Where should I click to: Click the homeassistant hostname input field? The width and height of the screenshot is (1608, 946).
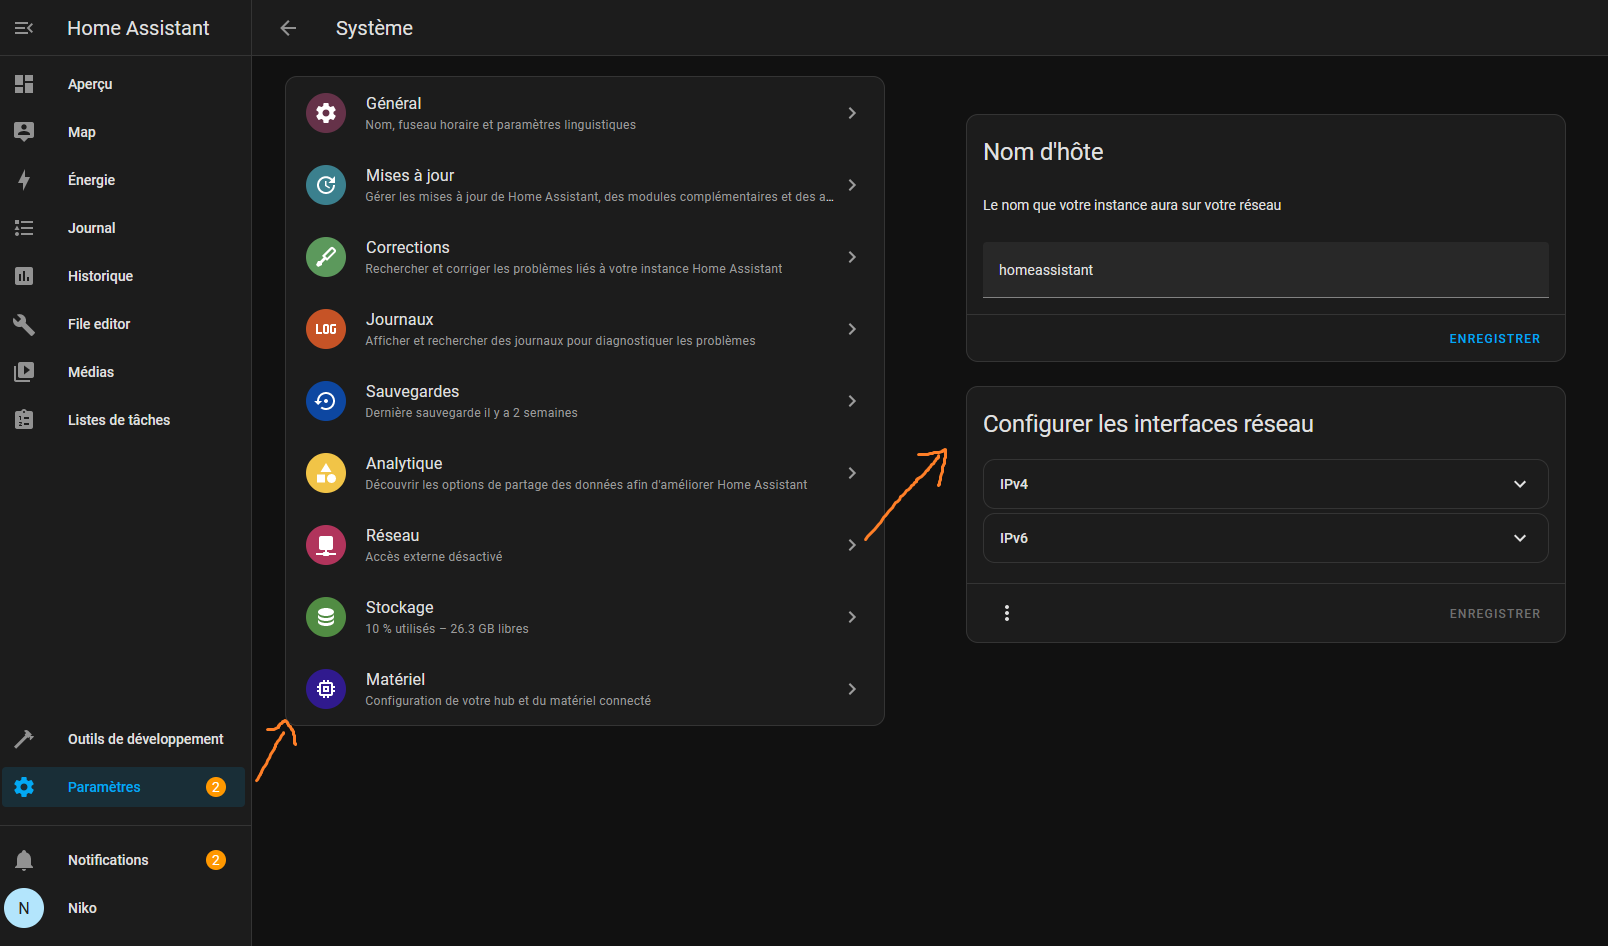click(x=1265, y=270)
